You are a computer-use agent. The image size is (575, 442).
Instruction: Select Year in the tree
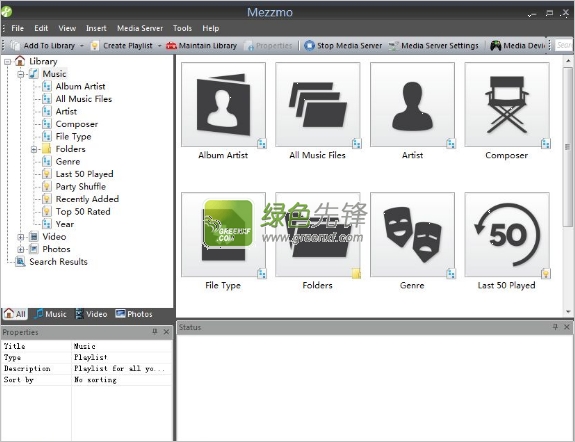(65, 224)
